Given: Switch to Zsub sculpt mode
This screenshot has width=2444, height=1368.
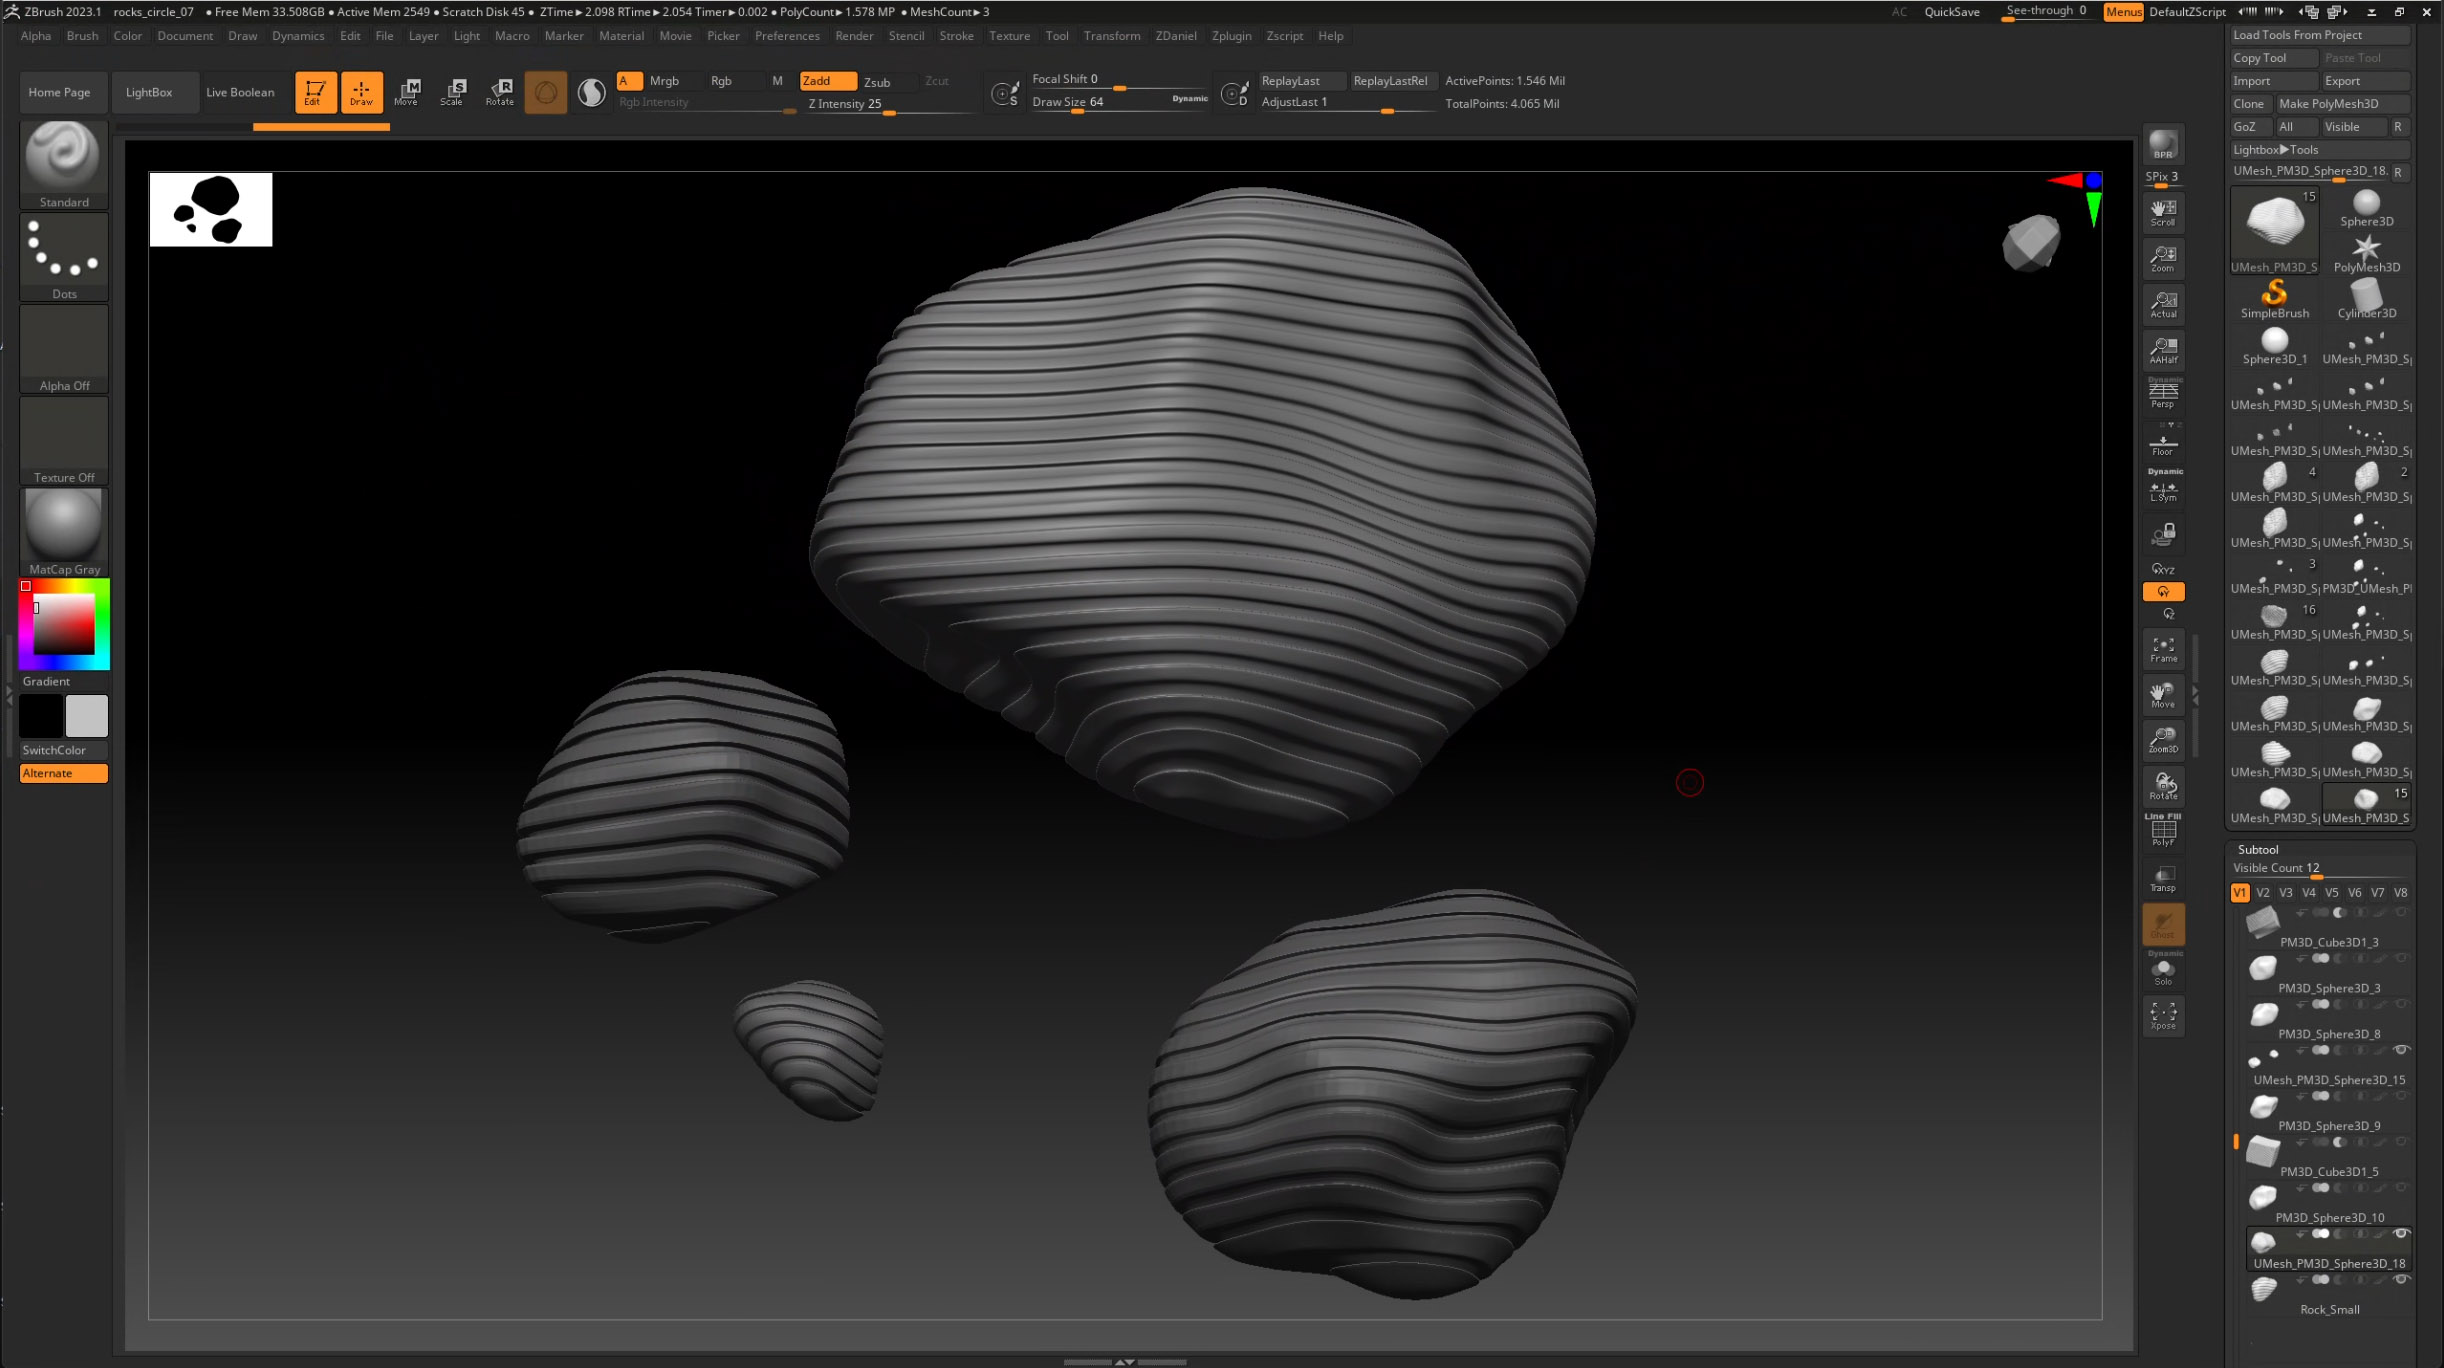Looking at the screenshot, I should [x=877, y=82].
